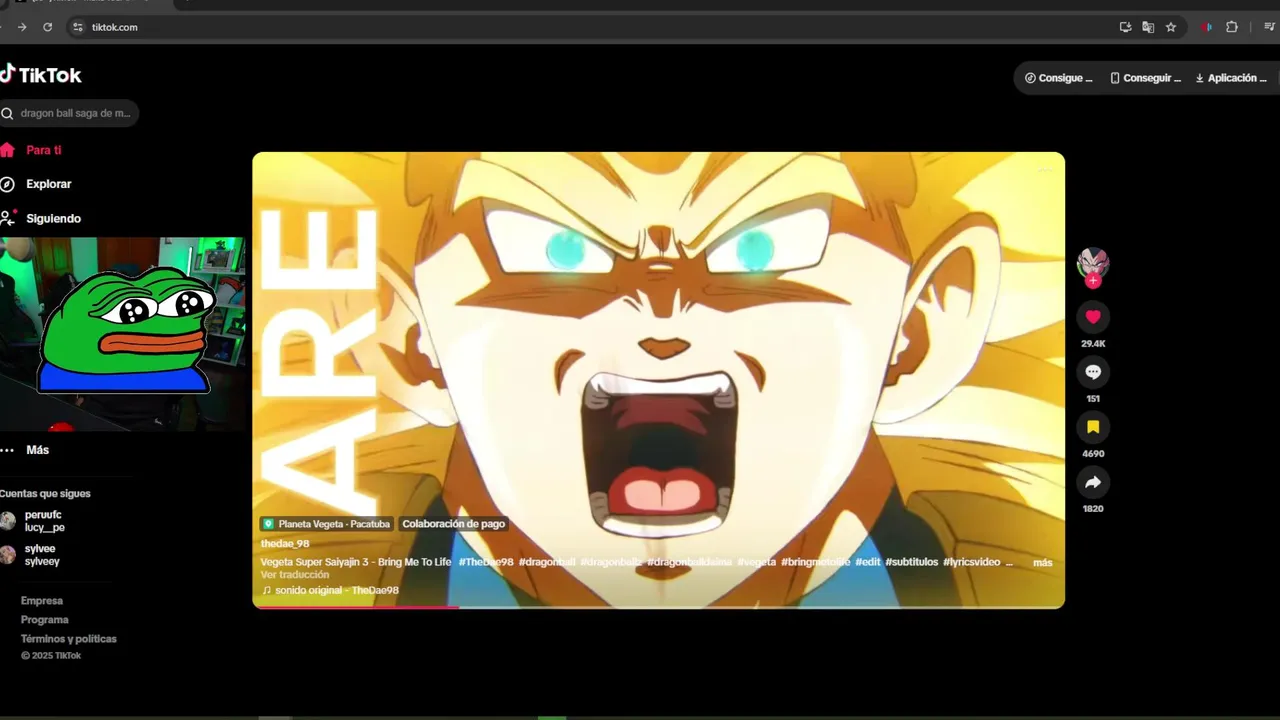Click the Pepe frog webcam overlay
This screenshot has width=1280, height=720.
(x=126, y=330)
